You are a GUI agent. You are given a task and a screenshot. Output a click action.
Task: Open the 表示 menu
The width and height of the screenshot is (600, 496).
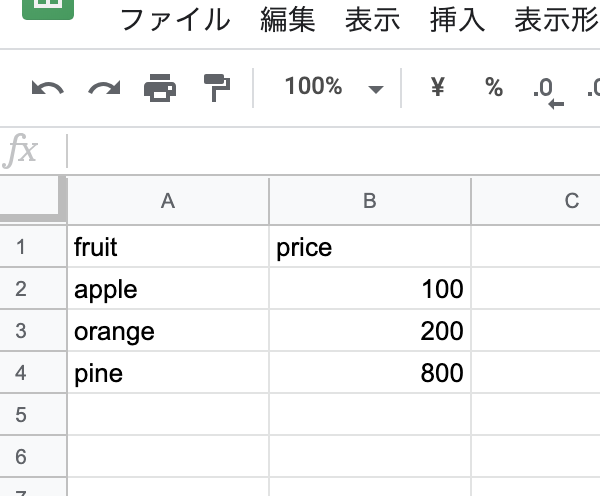[373, 20]
